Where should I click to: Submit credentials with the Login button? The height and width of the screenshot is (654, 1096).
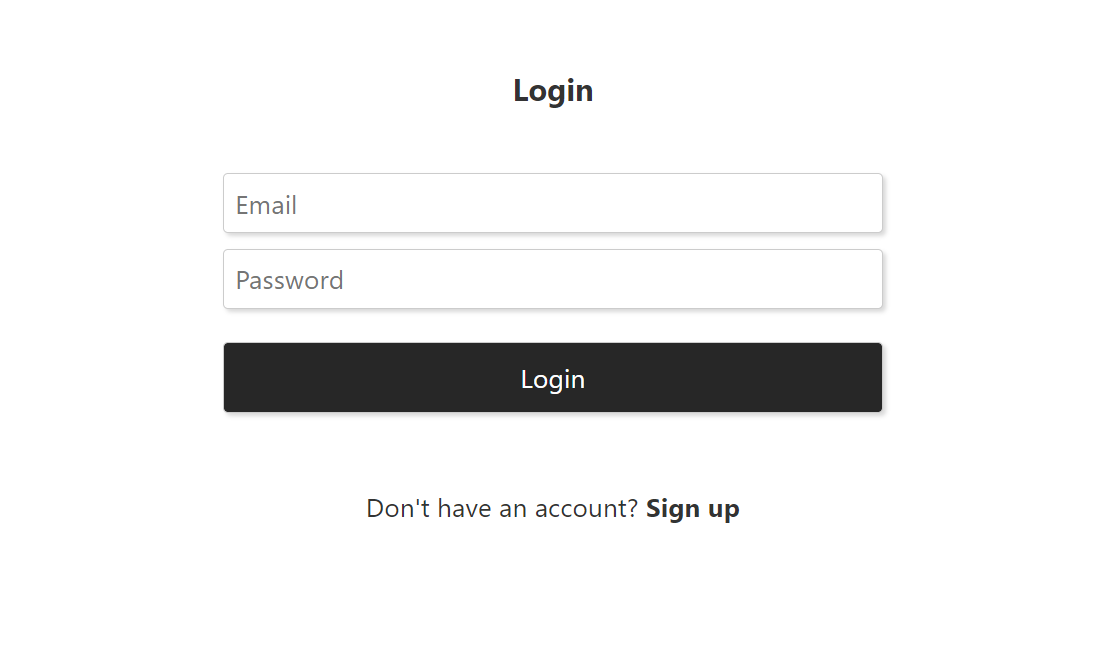553,377
